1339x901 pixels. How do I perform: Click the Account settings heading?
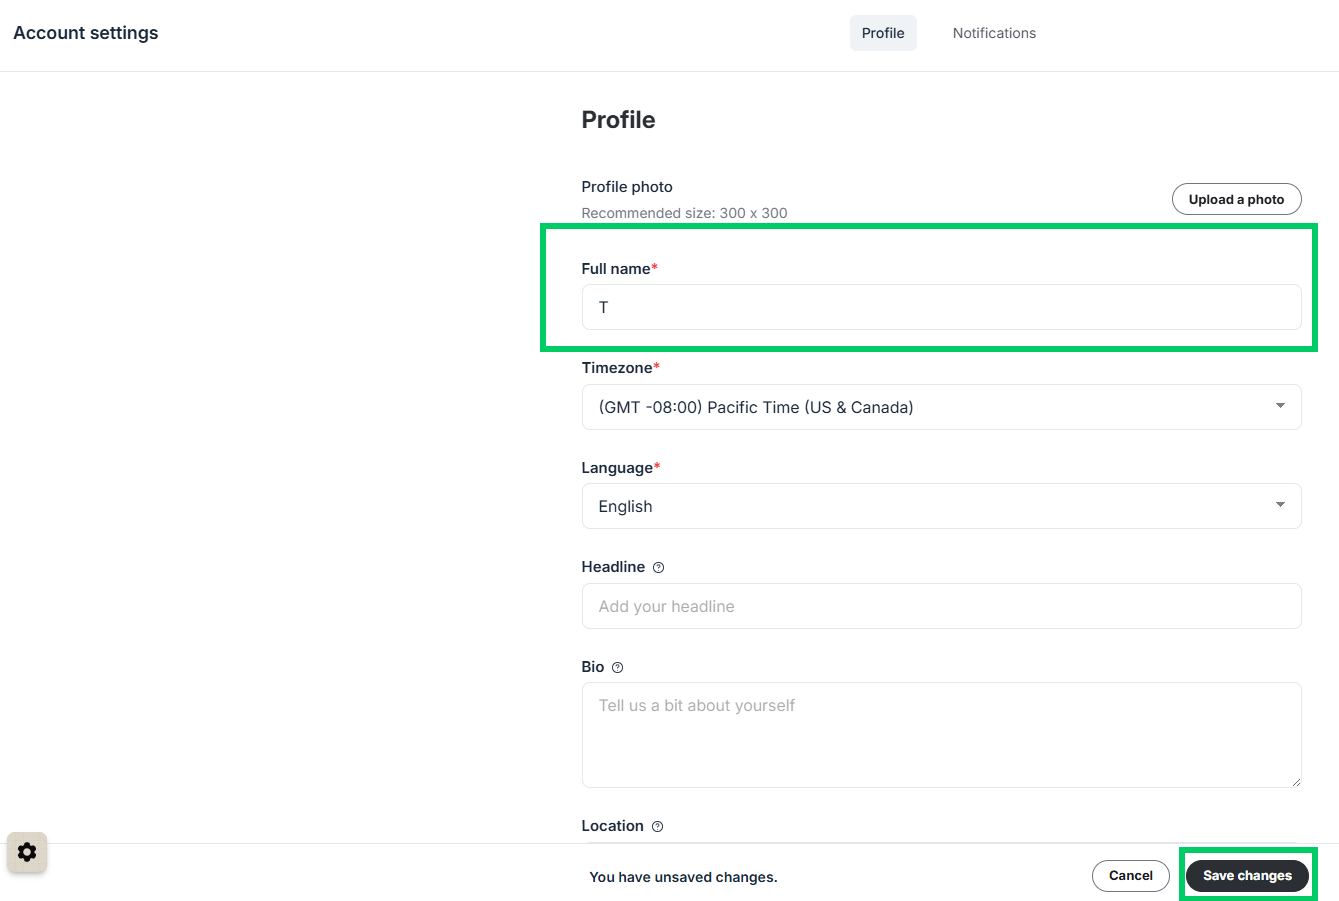[86, 33]
